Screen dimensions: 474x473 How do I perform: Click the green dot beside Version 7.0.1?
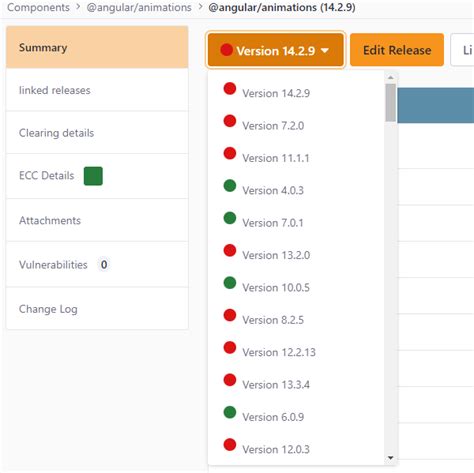coord(230,218)
